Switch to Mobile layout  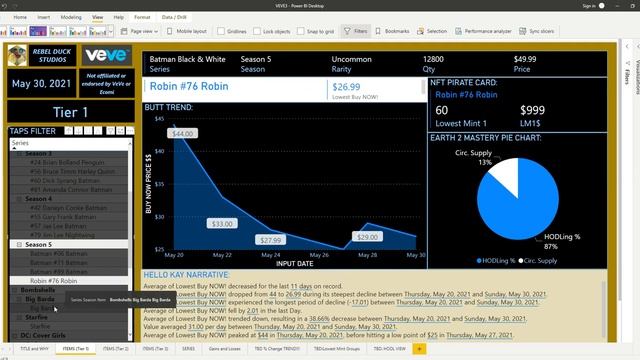click(187, 31)
